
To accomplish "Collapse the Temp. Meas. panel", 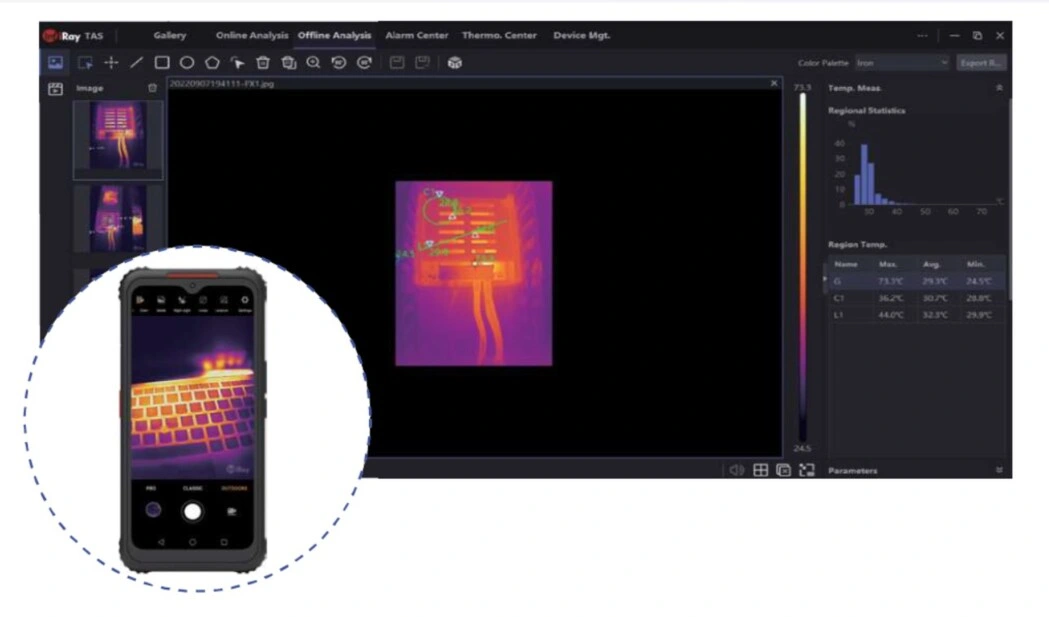I will click(1001, 88).
